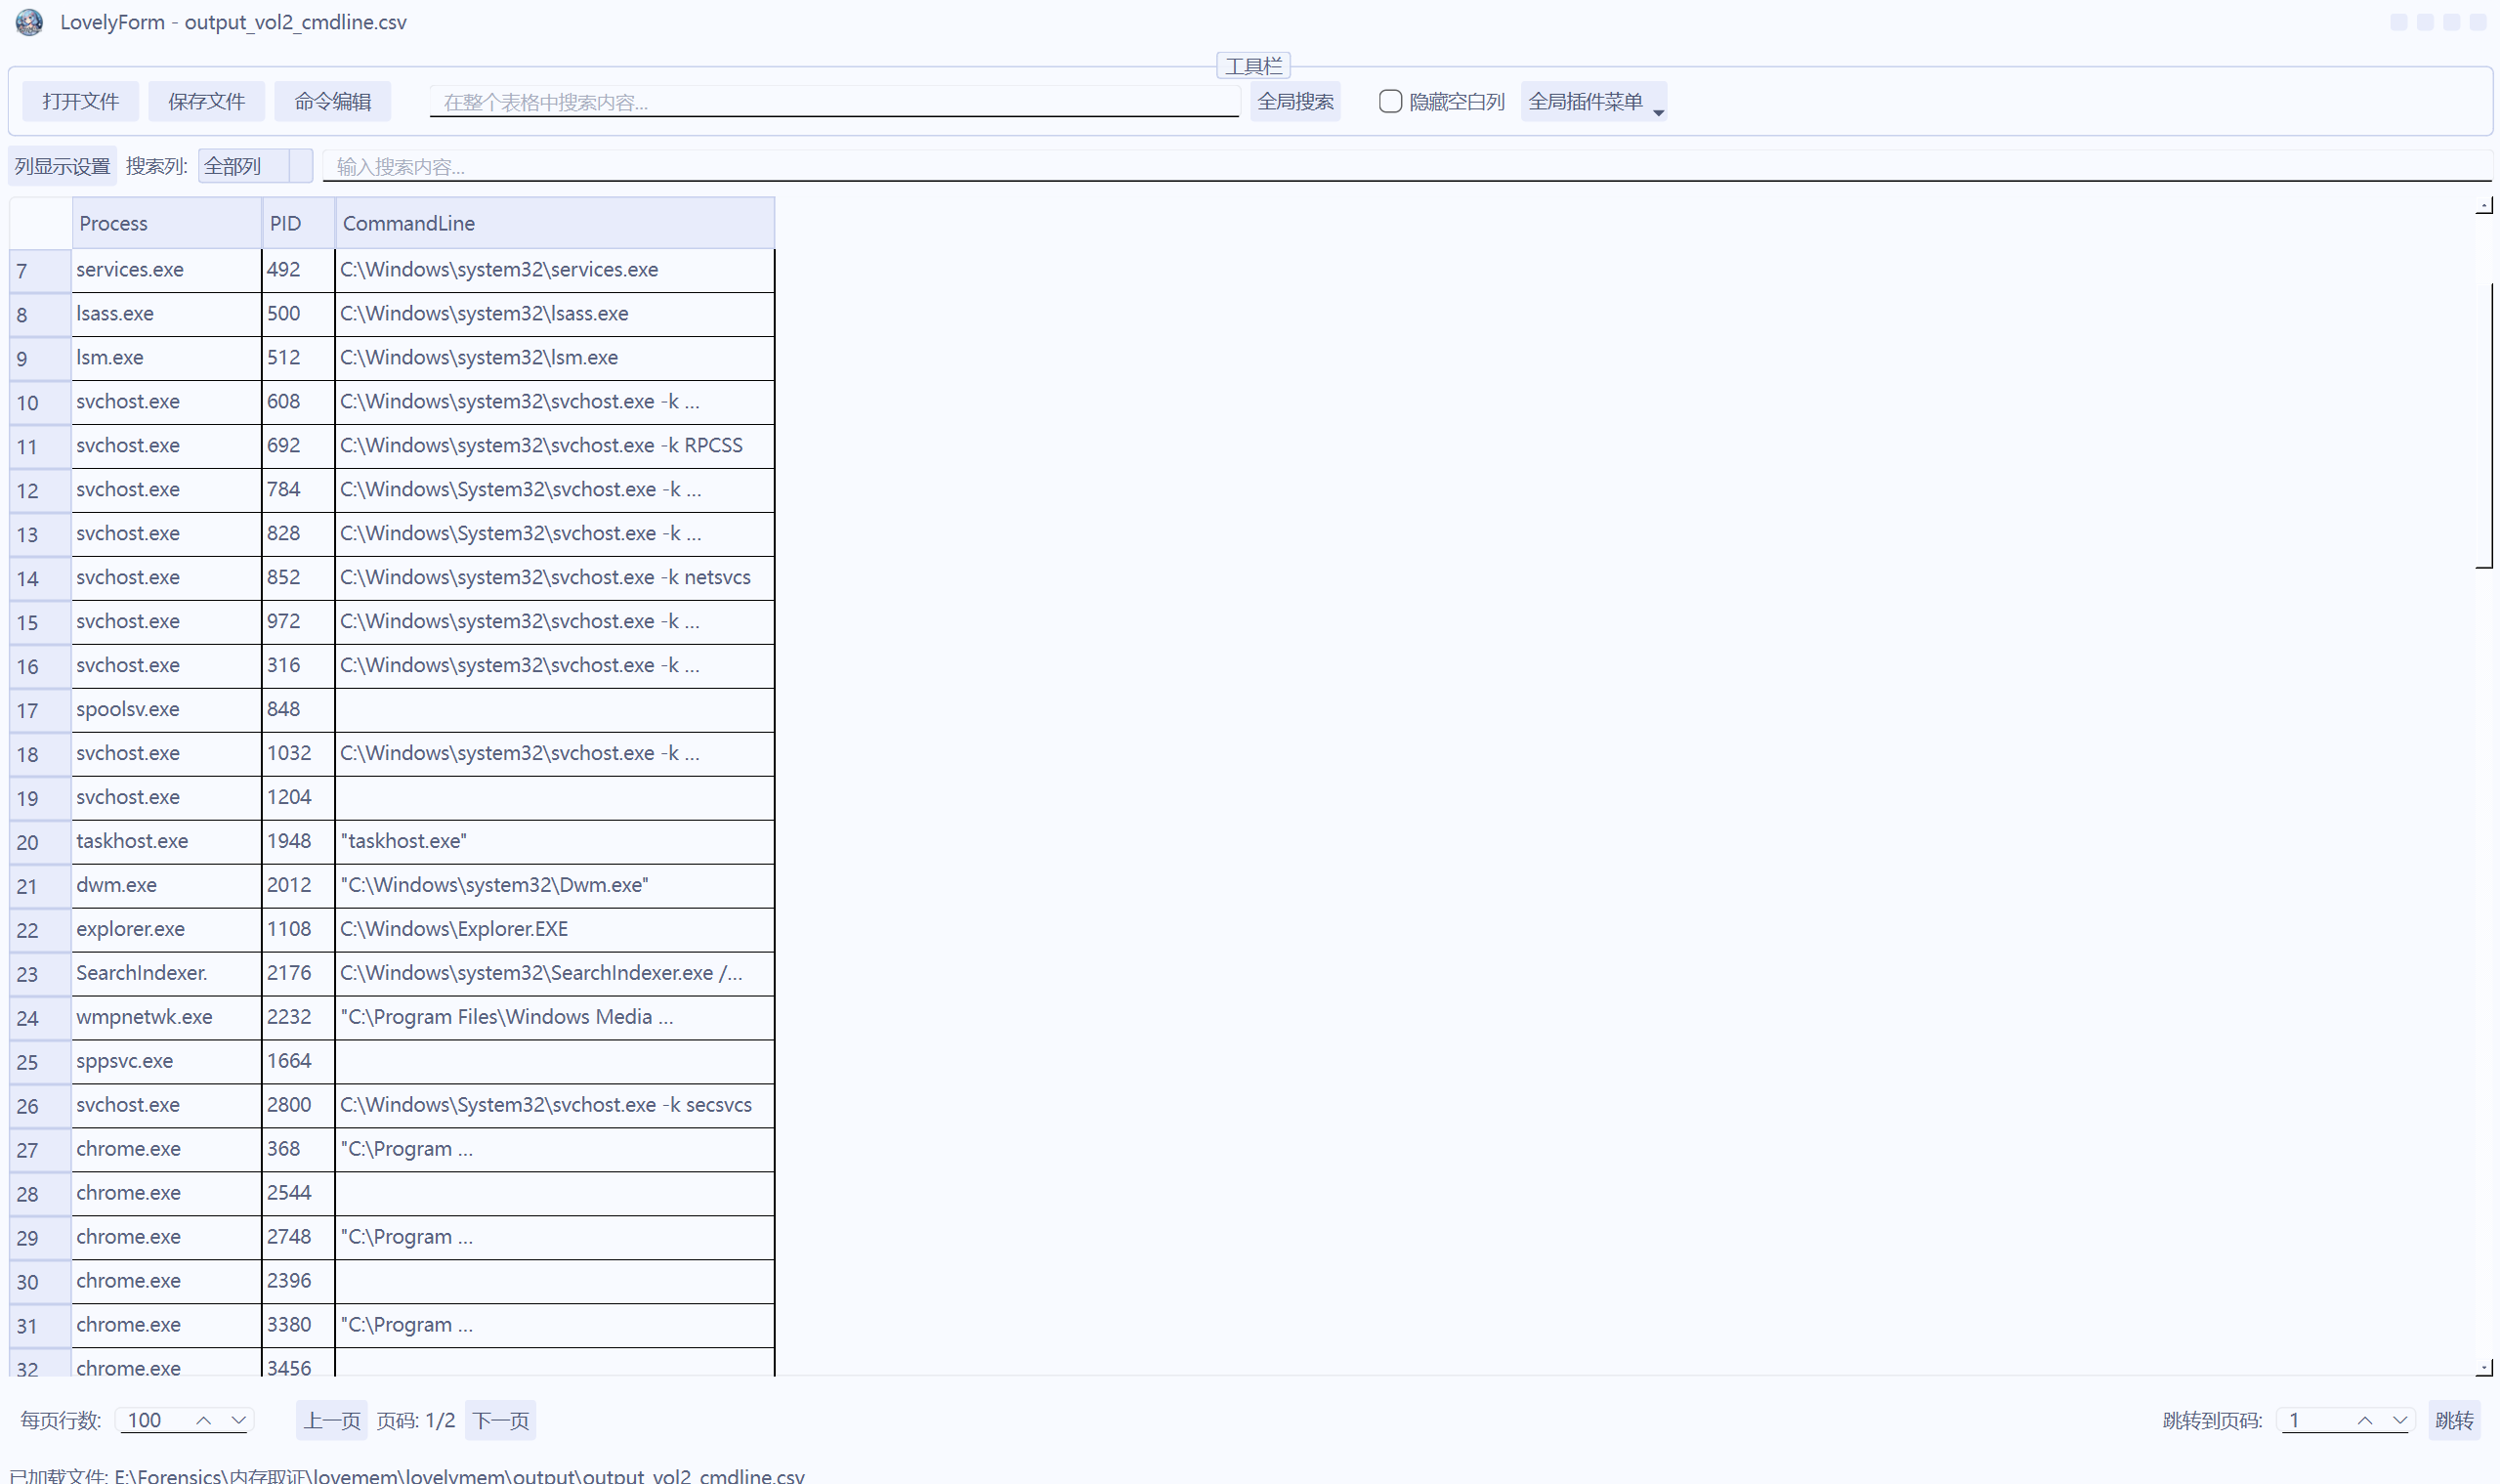Image resolution: width=2500 pixels, height=1484 pixels.
Task: Sort by the CommandLine column header
Action: (554, 223)
